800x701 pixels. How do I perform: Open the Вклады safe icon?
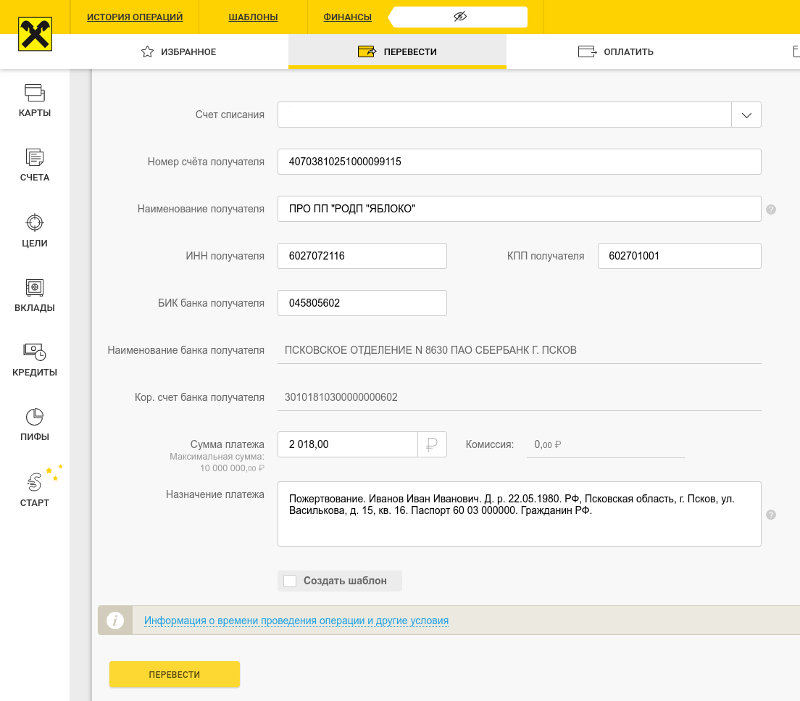(35, 288)
